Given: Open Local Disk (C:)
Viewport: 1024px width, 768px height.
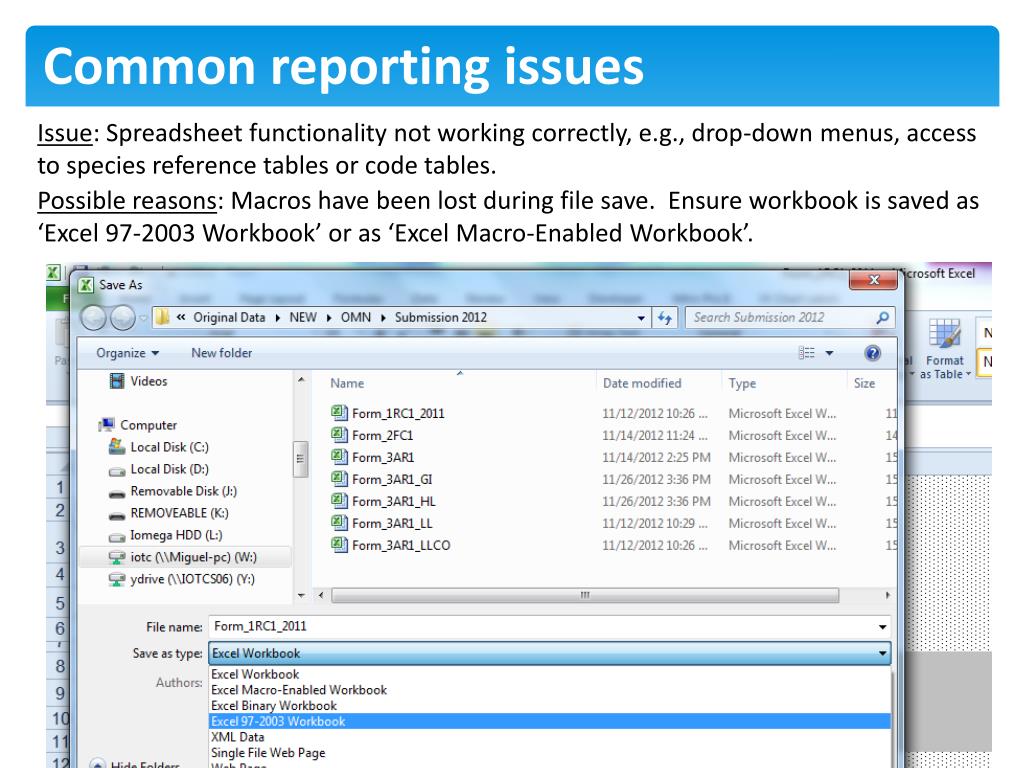Looking at the screenshot, I should point(159,447).
